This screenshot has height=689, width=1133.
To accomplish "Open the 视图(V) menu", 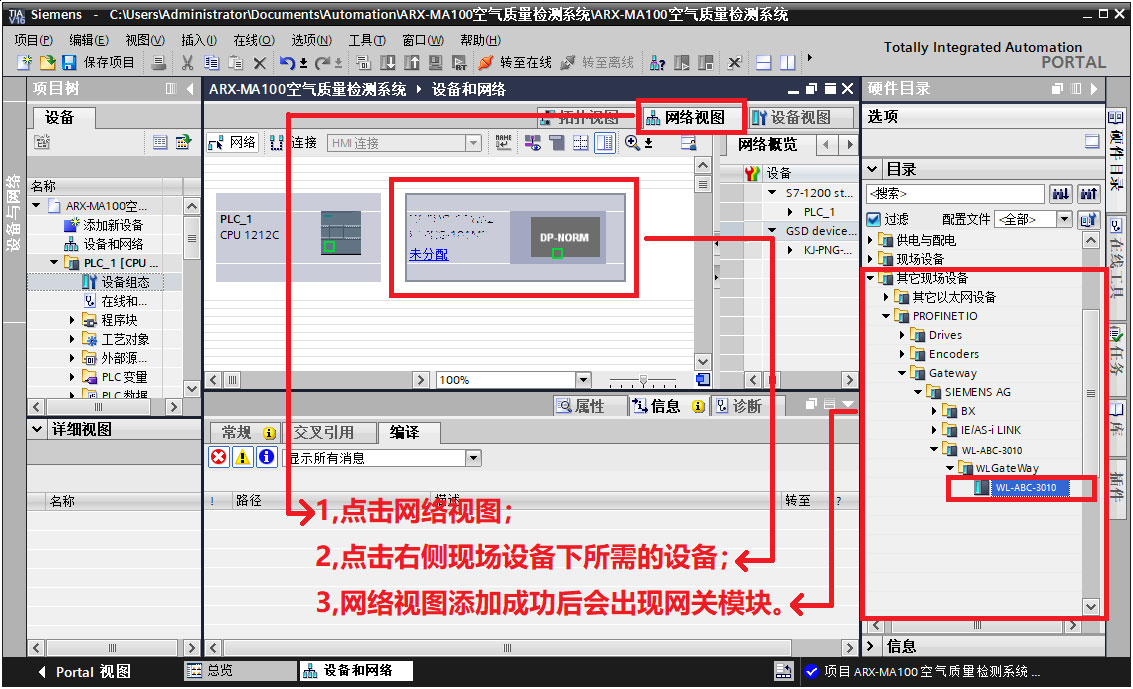I will (145, 40).
